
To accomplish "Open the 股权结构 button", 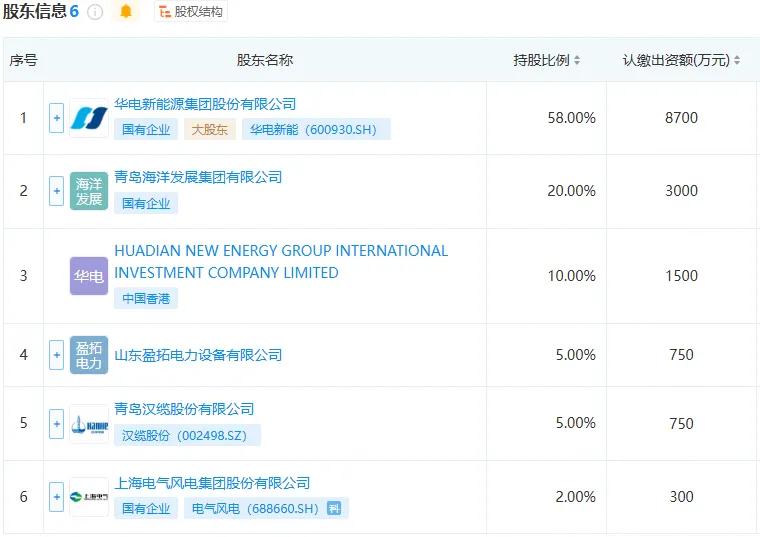I will click(191, 12).
